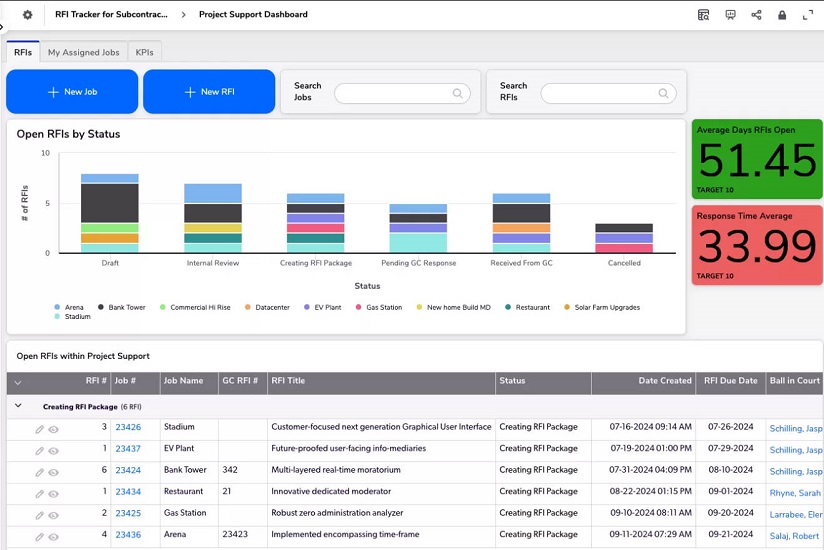The width and height of the screenshot is (824, 550).
Task: Open job number 23424 link
Action: [x=128, y=470]
